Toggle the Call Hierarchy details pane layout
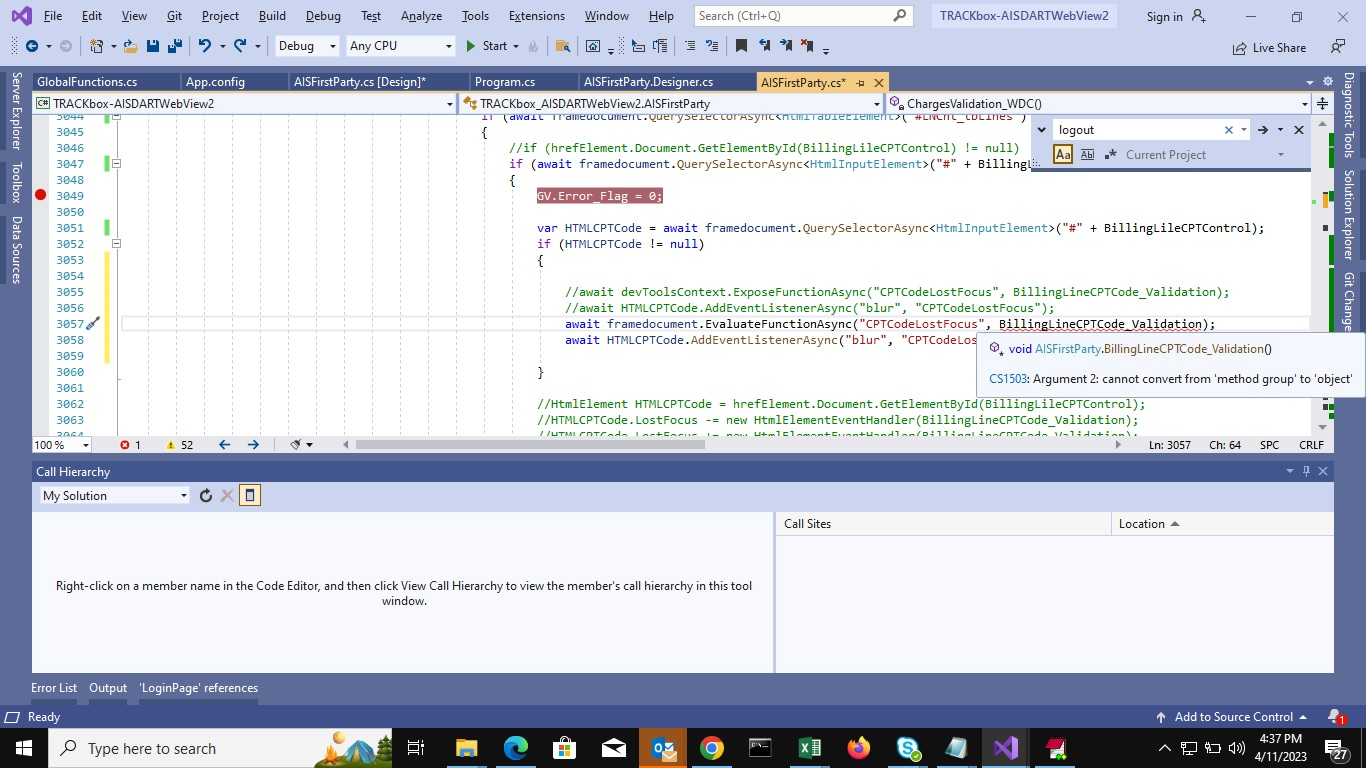This screenshot has height=768, width=1366. [x=250, y=495]
